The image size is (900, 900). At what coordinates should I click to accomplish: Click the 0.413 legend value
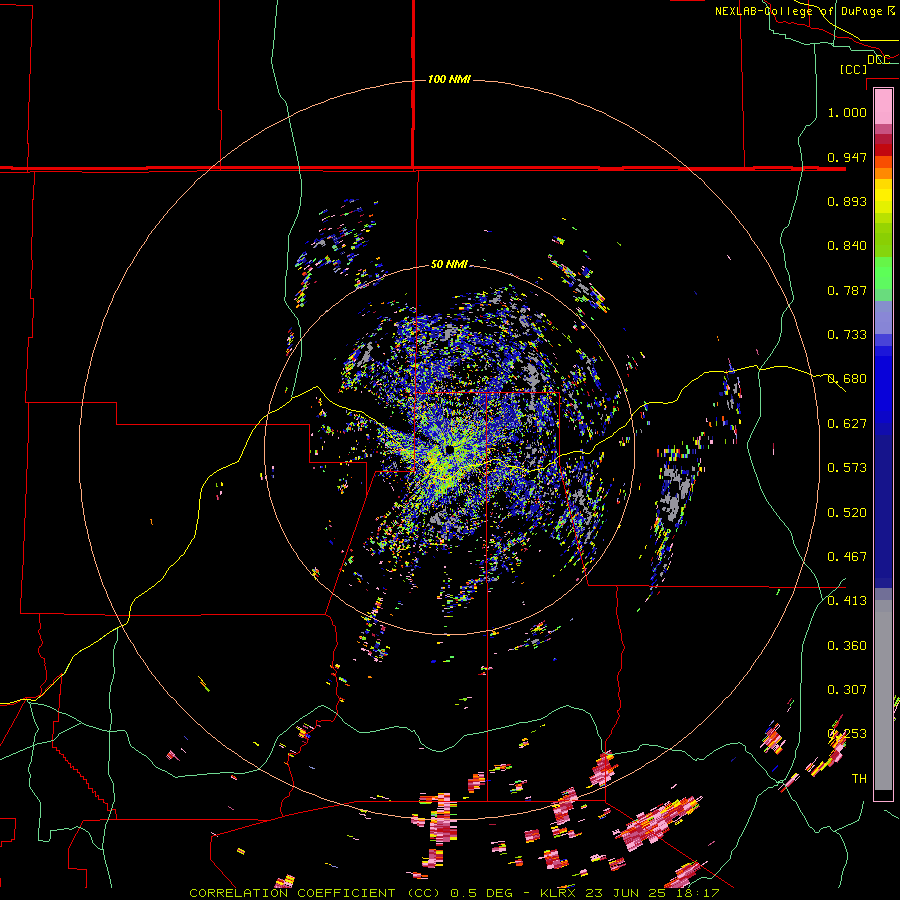click(x=847, y=601)
